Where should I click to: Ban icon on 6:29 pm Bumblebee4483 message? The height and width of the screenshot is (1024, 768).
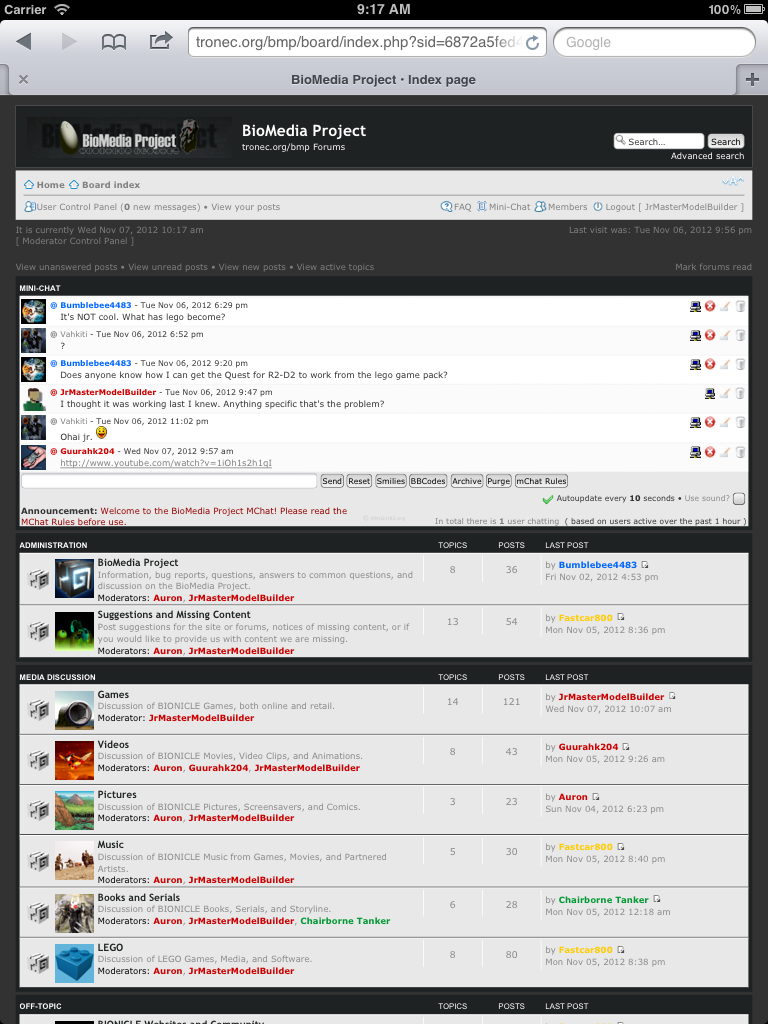(x=710, y=306)
